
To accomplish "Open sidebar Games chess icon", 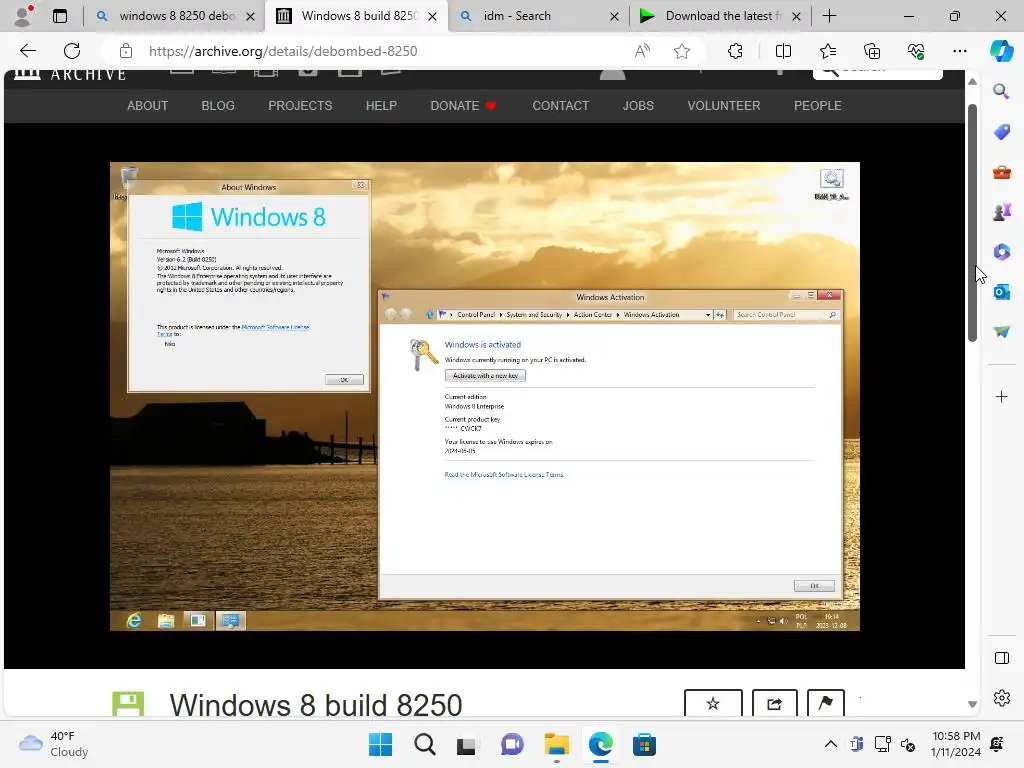I will (1001, 212).
